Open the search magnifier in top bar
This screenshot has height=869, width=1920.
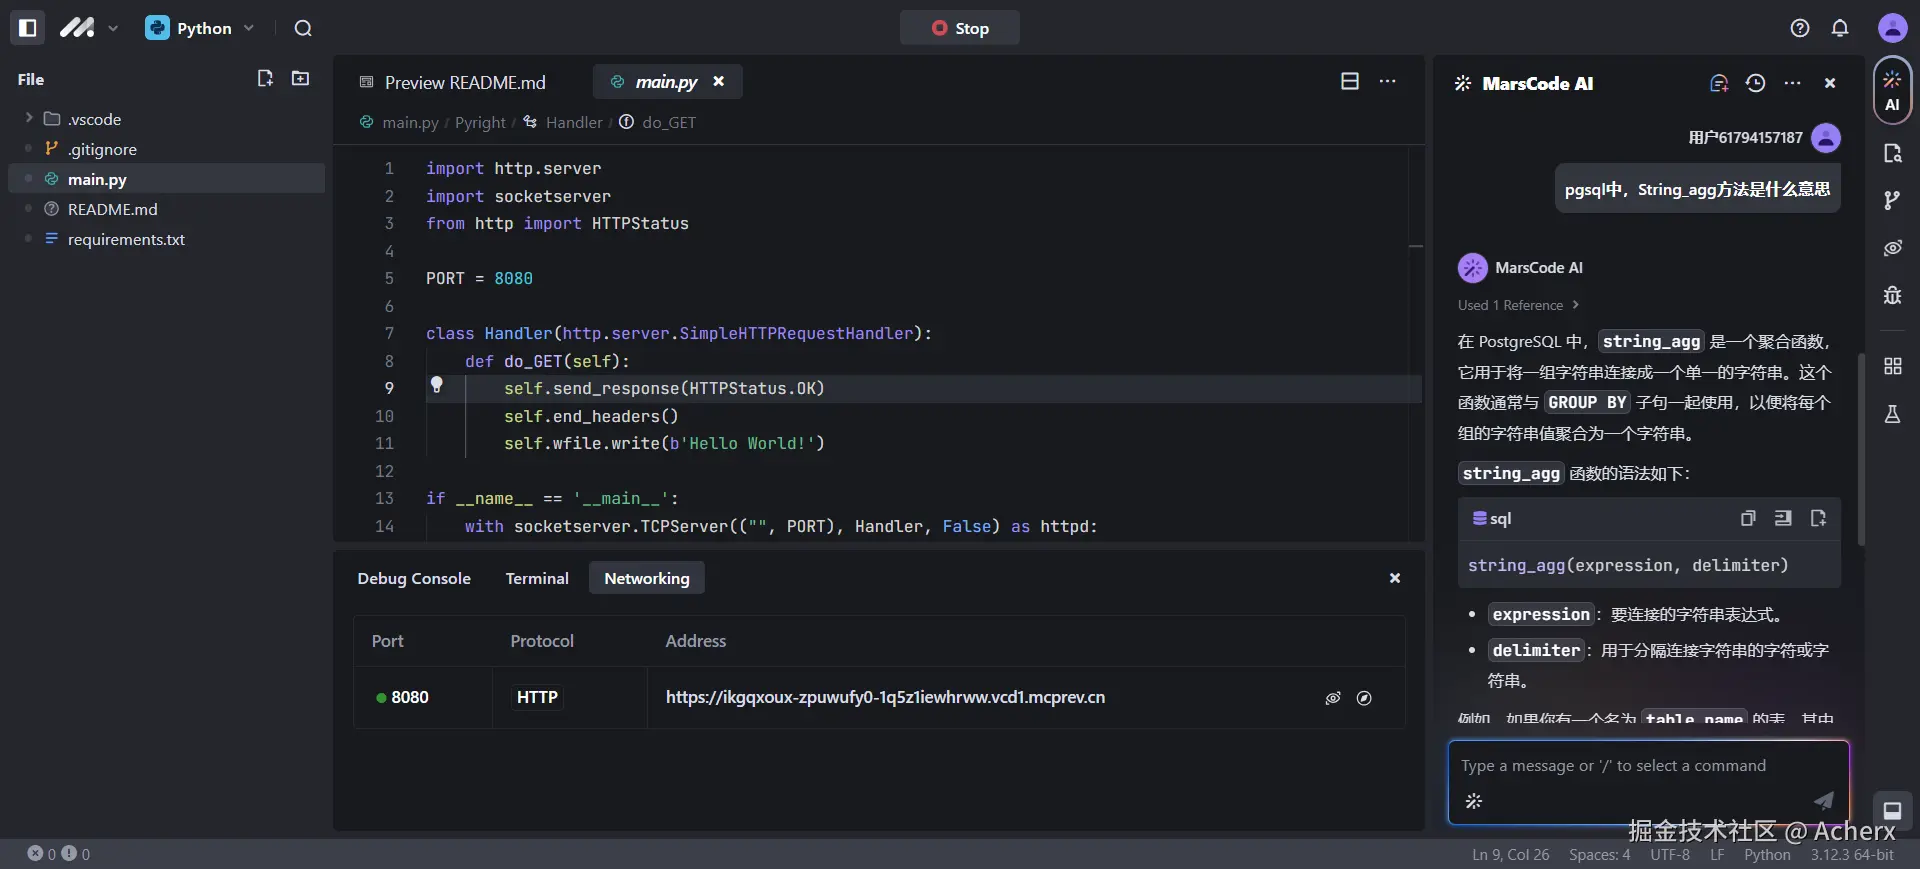click(303, 28)
